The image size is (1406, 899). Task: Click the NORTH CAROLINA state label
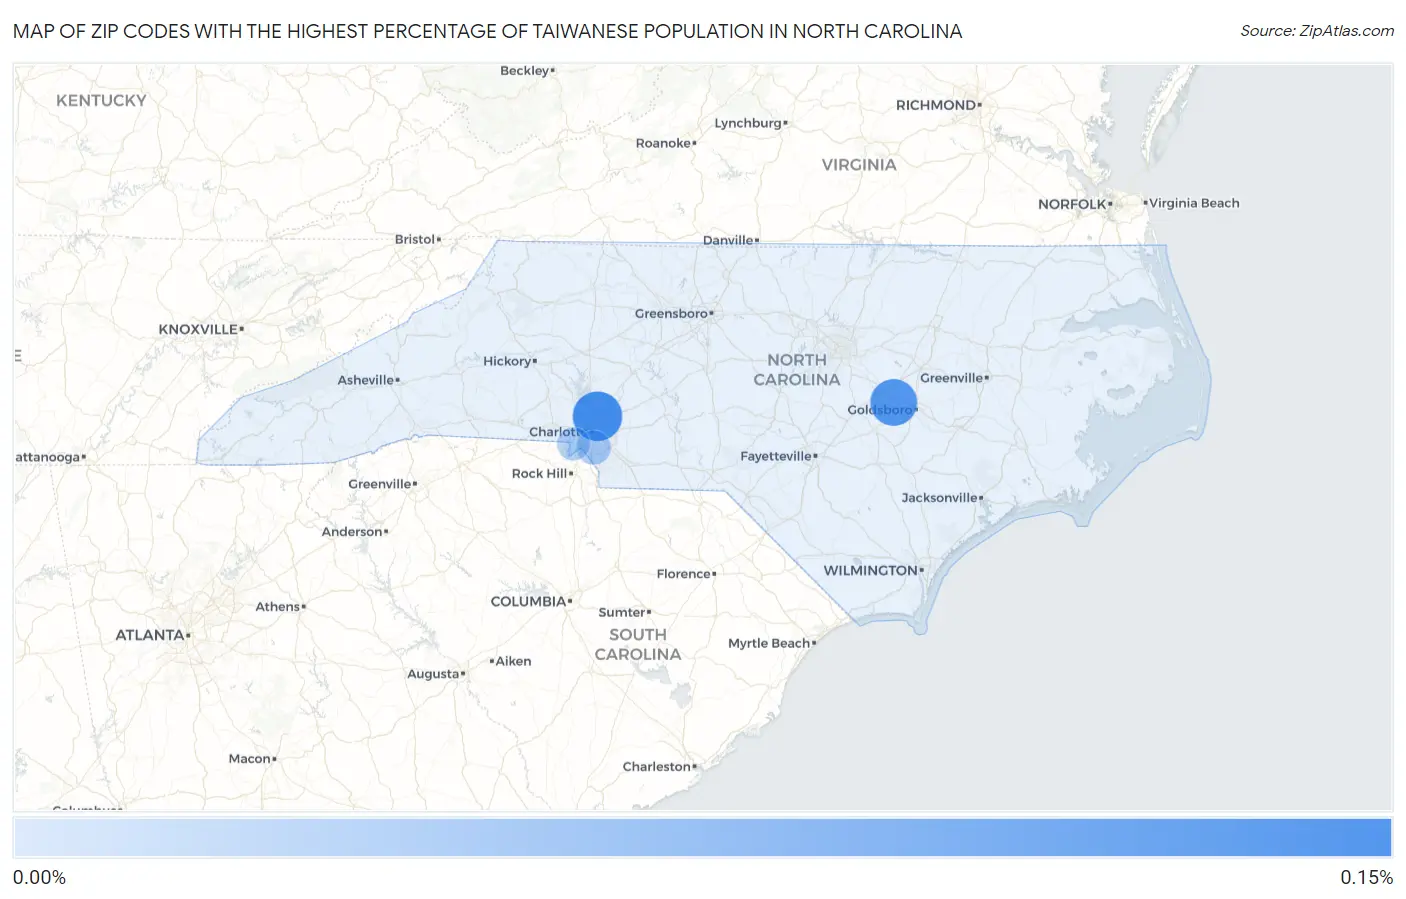797,370
